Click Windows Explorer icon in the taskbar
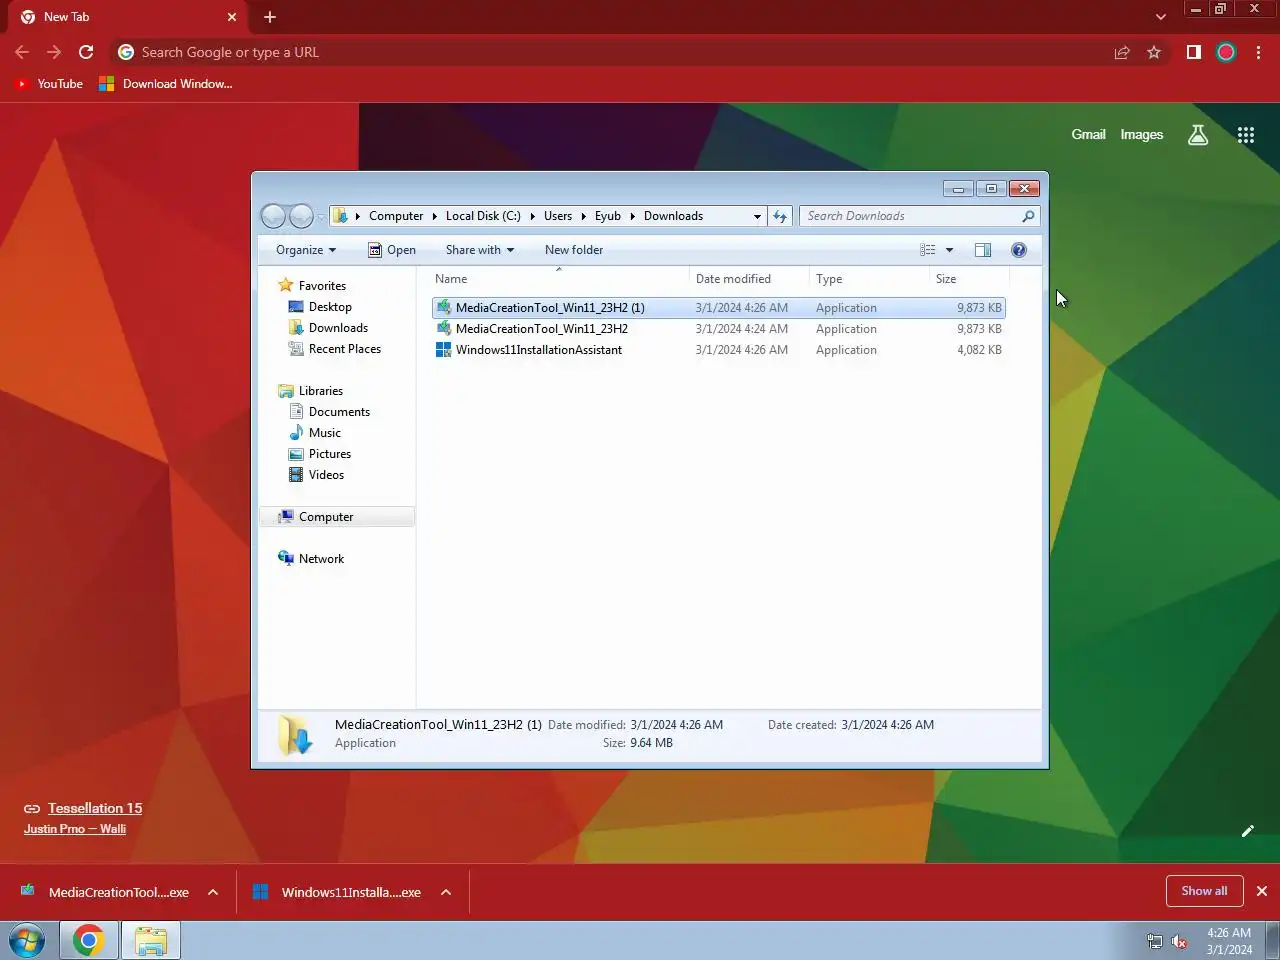This screenshot has height=960, width=1280. click(x=151, y=941)
